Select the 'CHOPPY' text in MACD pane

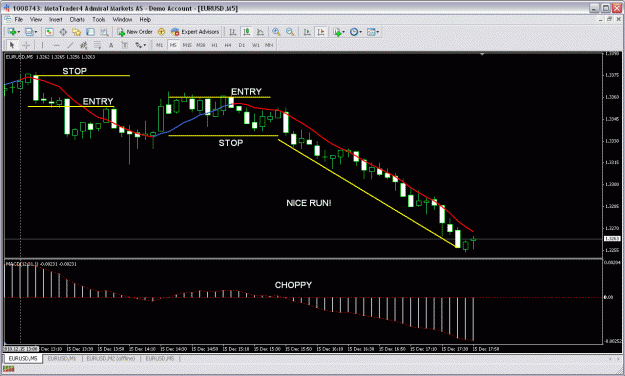click(x=293, y=285)
